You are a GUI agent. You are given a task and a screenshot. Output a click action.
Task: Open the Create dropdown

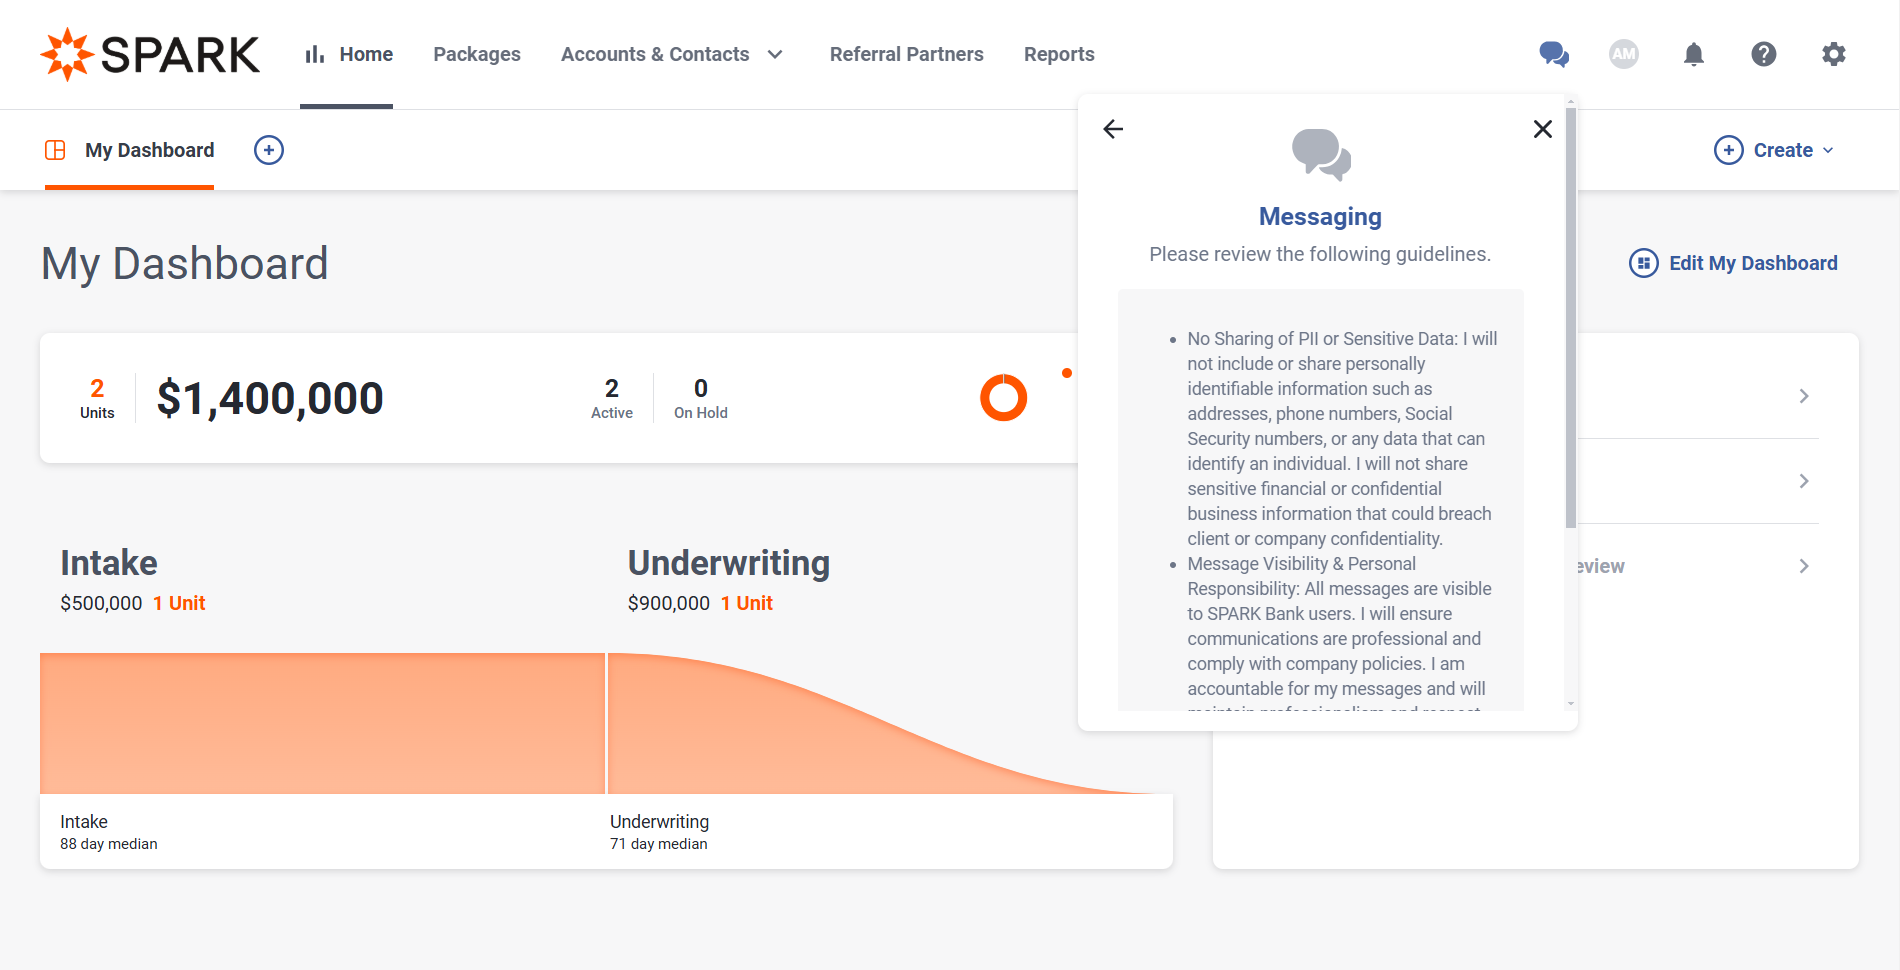coord(1775,150)
